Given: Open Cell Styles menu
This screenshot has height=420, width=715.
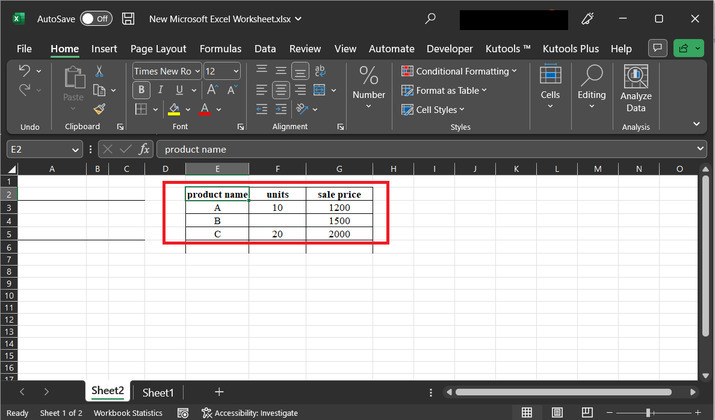Looking at the screenshot, I should click(432, 109).
